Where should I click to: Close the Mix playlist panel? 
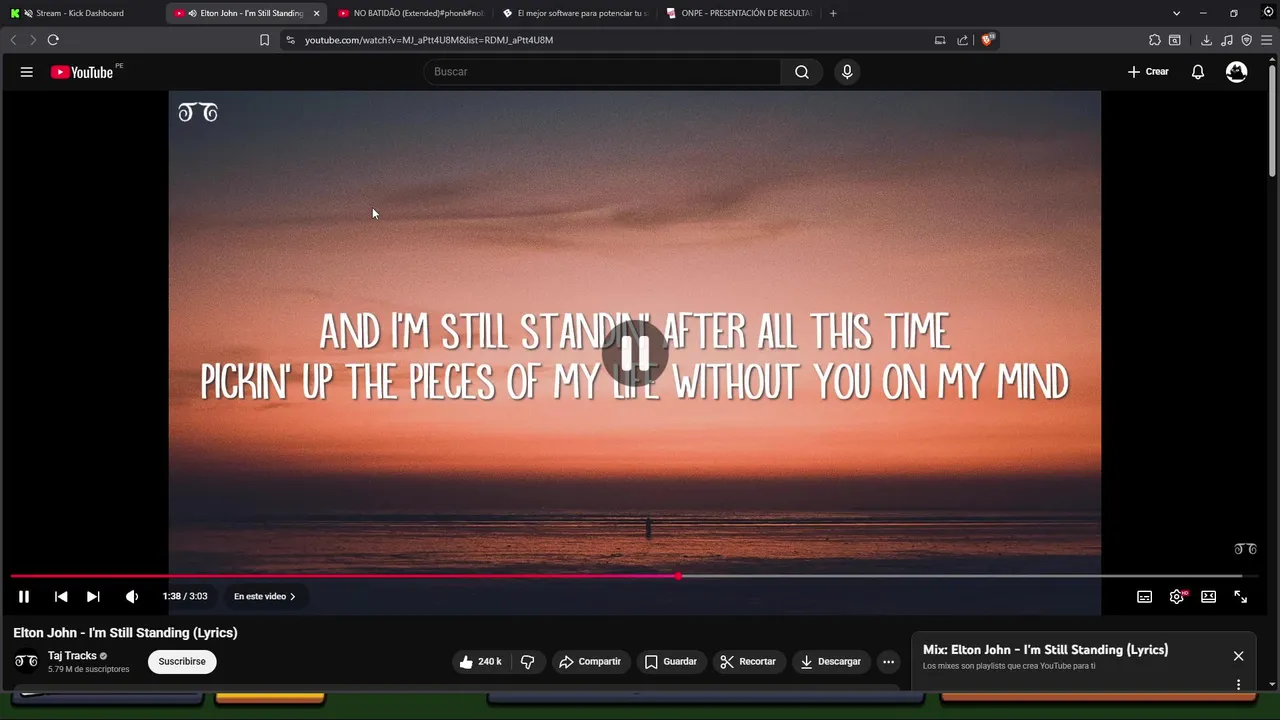point(1238,656)
